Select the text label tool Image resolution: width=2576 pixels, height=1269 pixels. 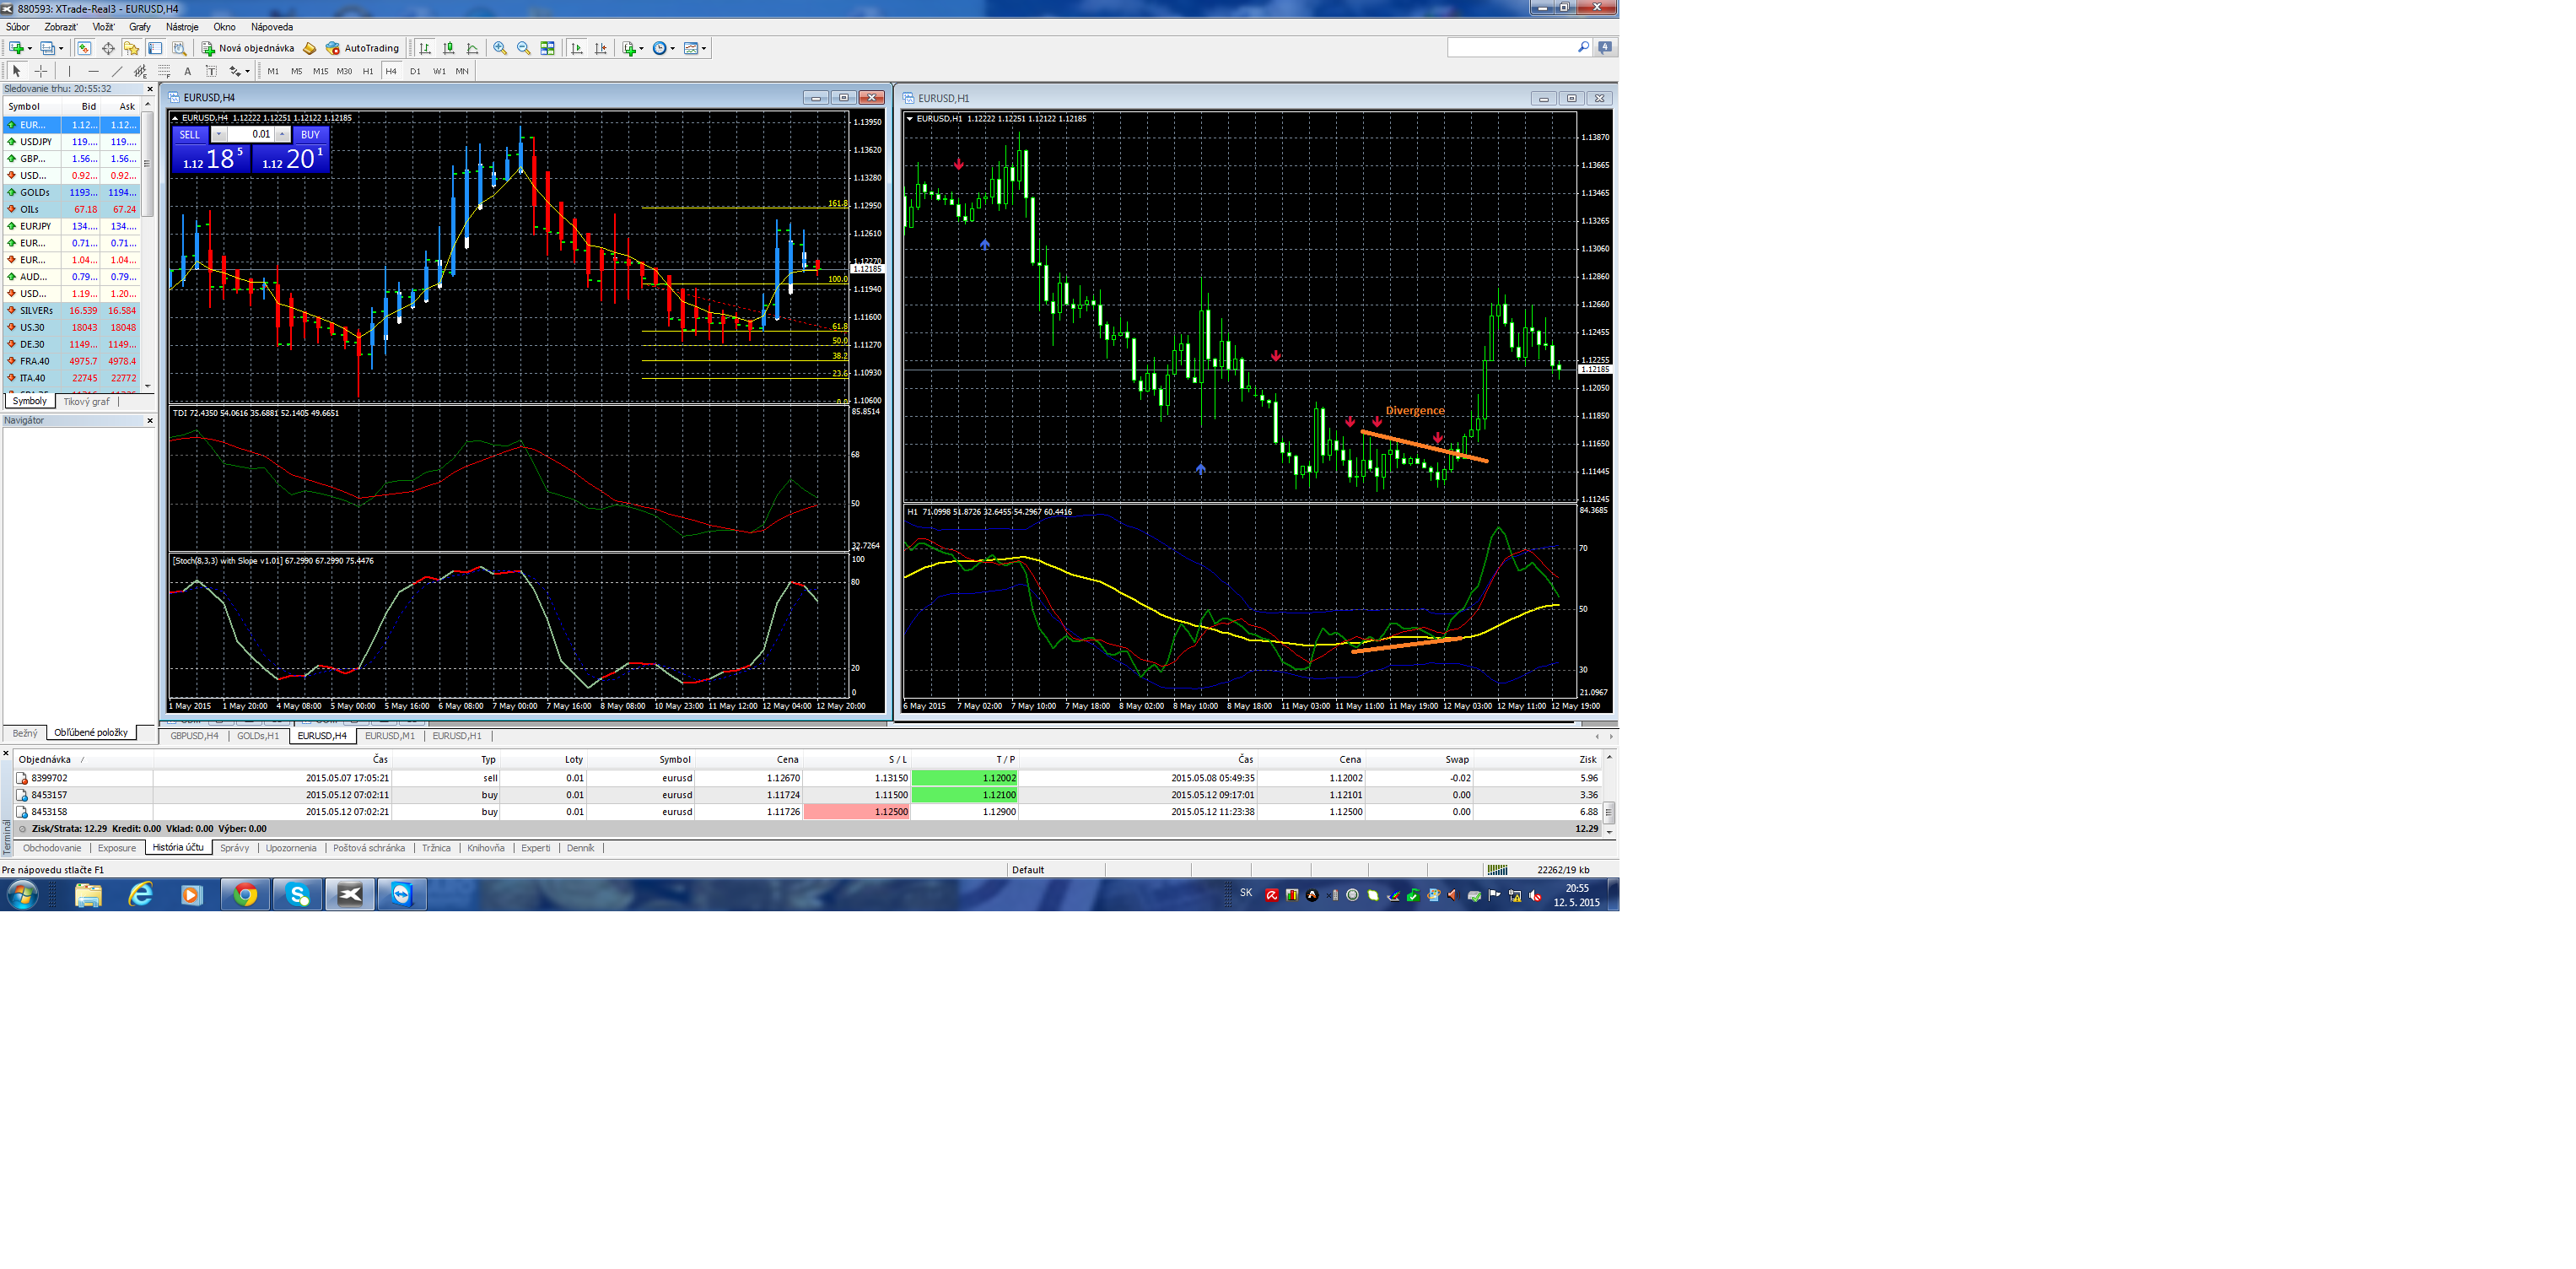pyautogui.click(x=211, y=71)
